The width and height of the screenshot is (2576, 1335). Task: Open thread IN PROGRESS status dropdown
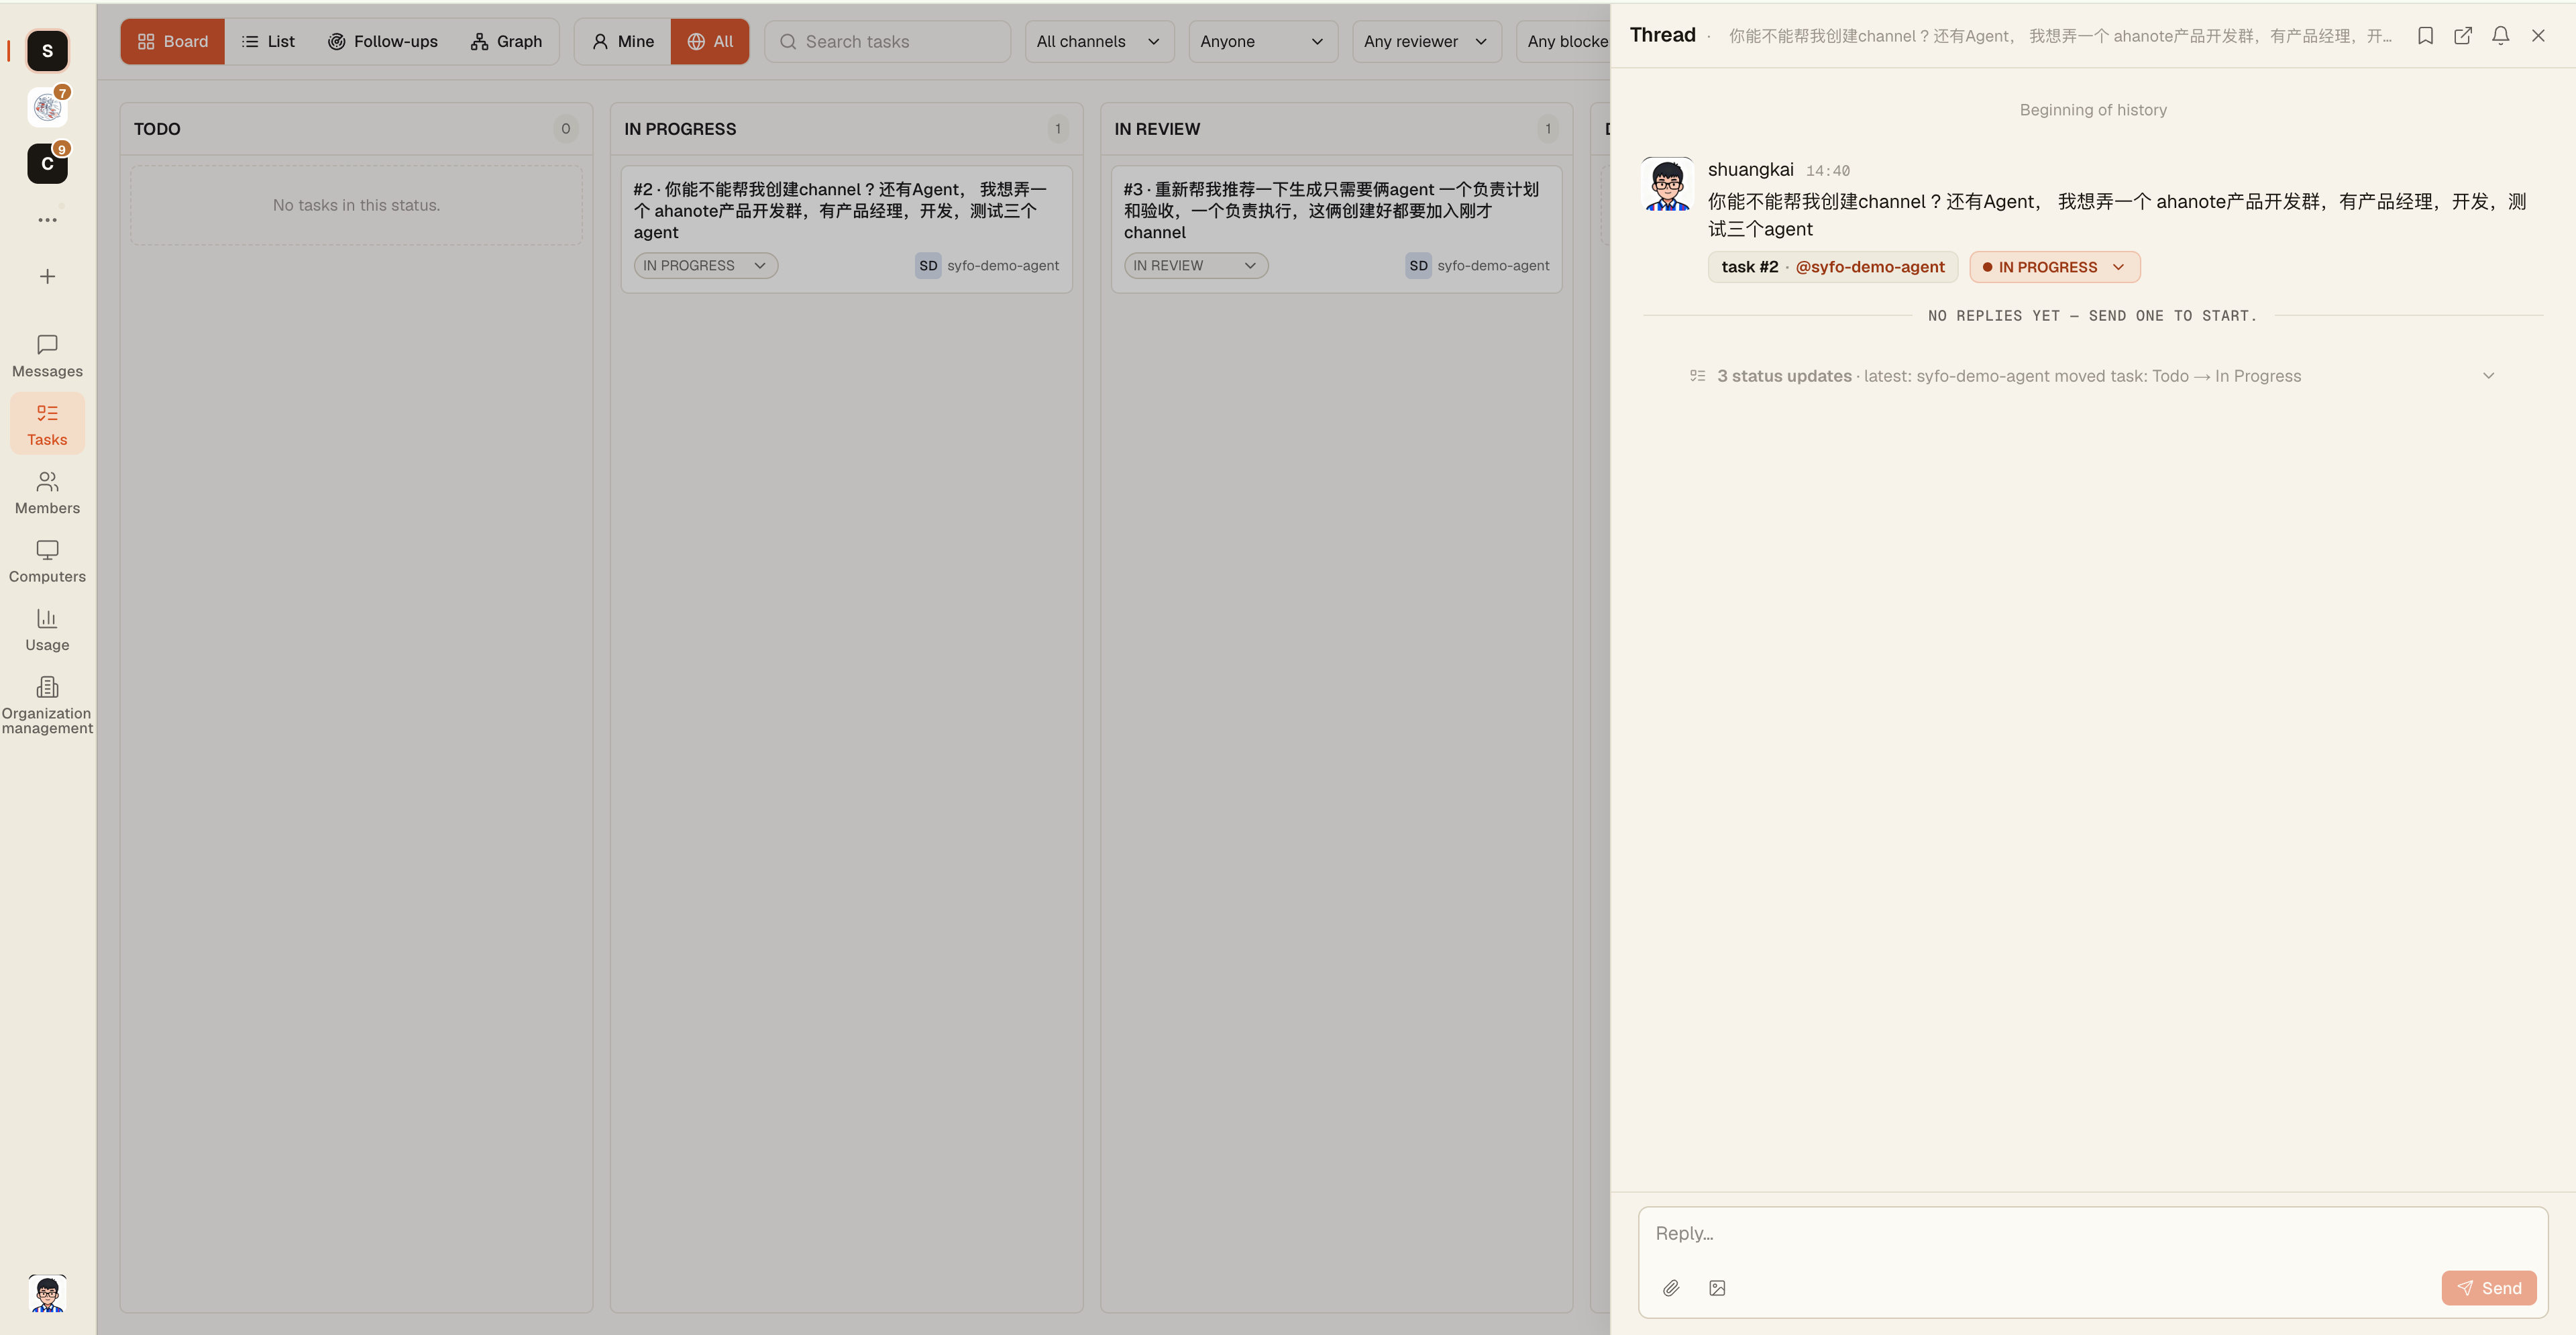[x=2054, y=267]
